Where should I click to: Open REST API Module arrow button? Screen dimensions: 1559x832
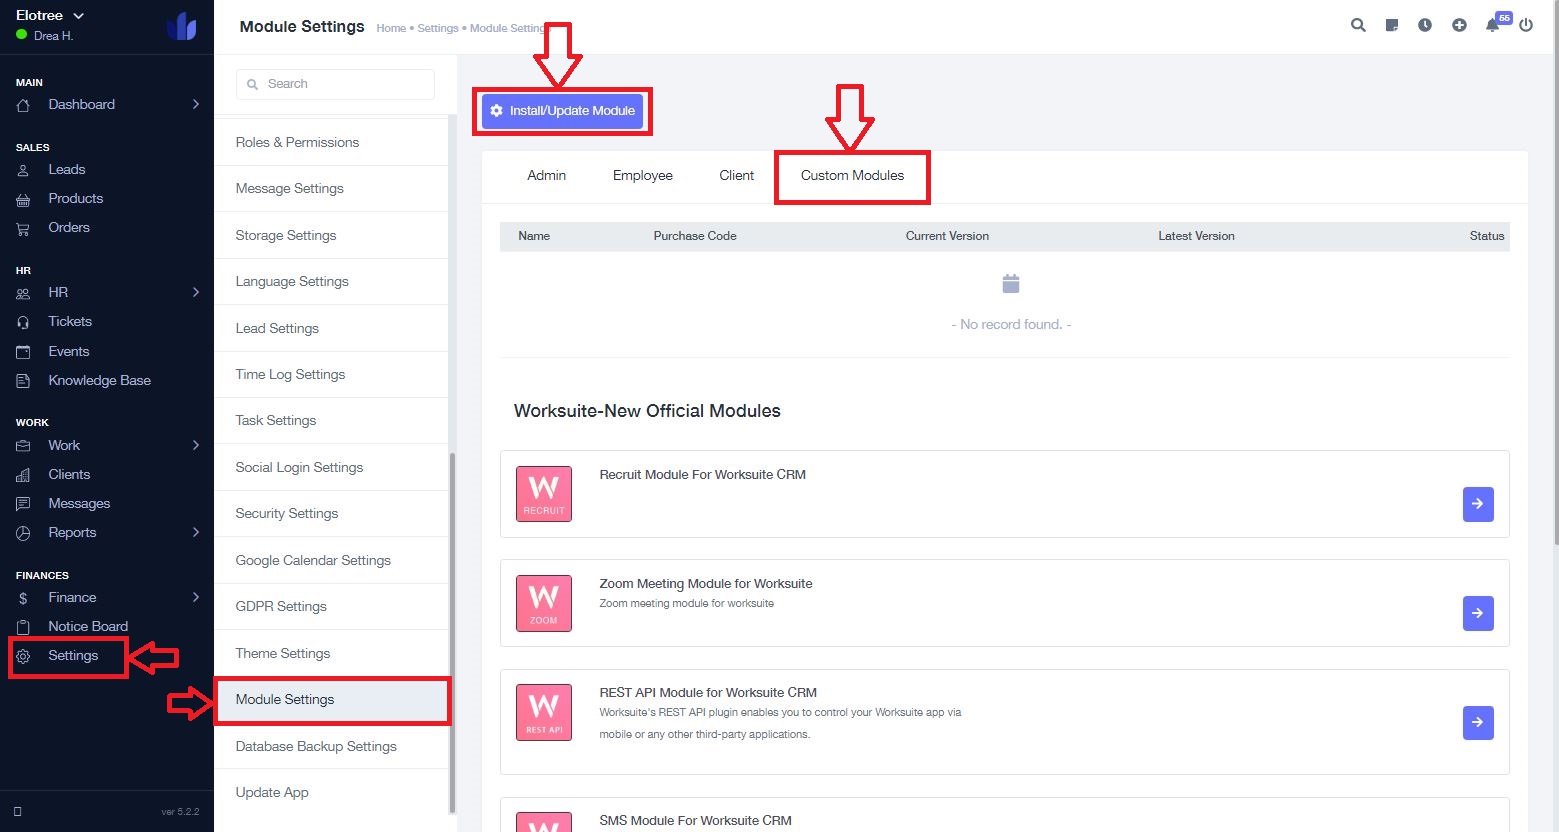[1478, 722]
